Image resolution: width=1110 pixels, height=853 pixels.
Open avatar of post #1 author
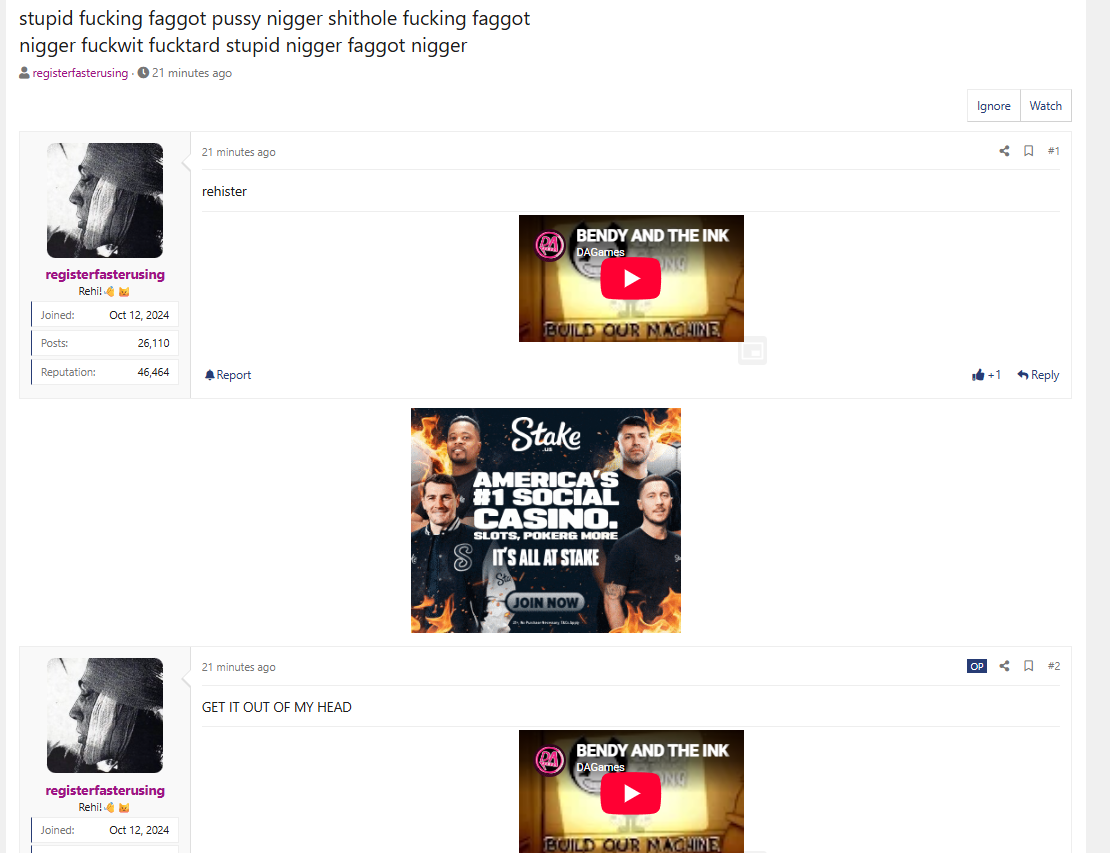pyautogui.click(x=105, y=200)
